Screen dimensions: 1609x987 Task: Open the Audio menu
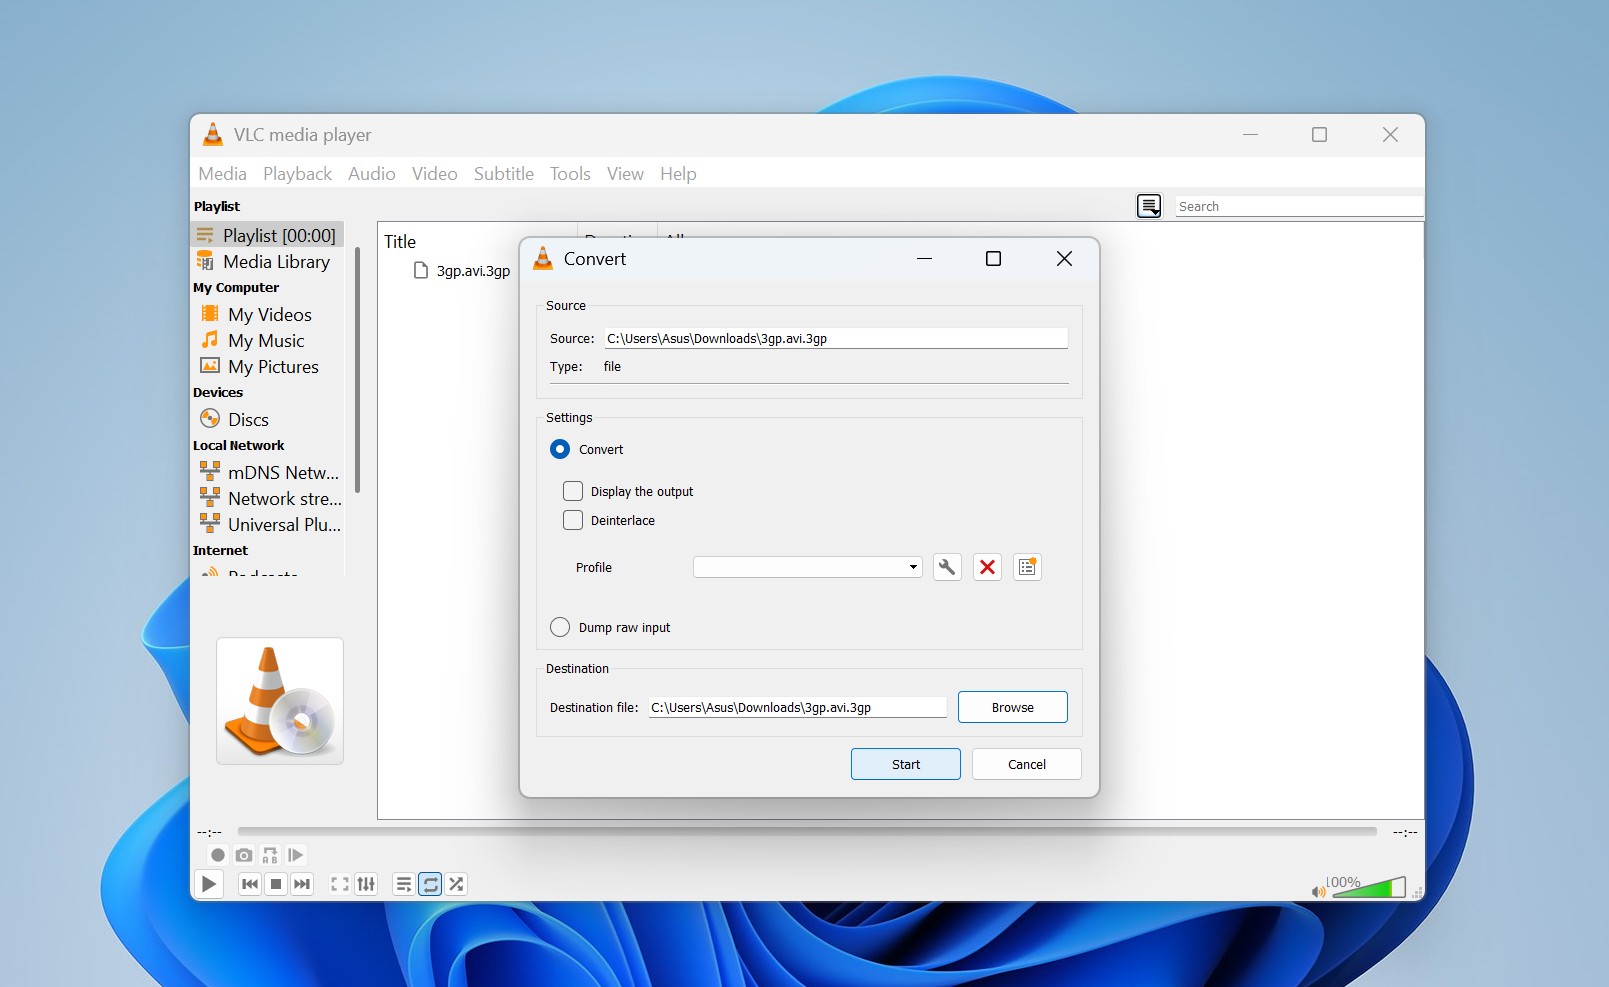(x=372, y=174)
